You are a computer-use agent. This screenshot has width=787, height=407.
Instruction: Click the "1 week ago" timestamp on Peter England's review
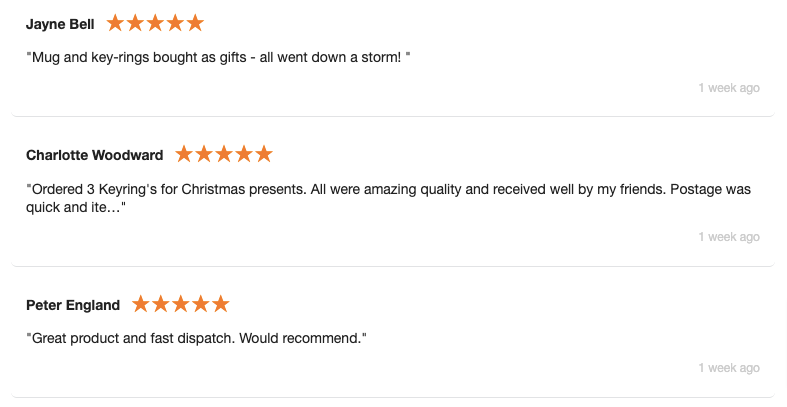pyautogui.click(x=729, y=368)
